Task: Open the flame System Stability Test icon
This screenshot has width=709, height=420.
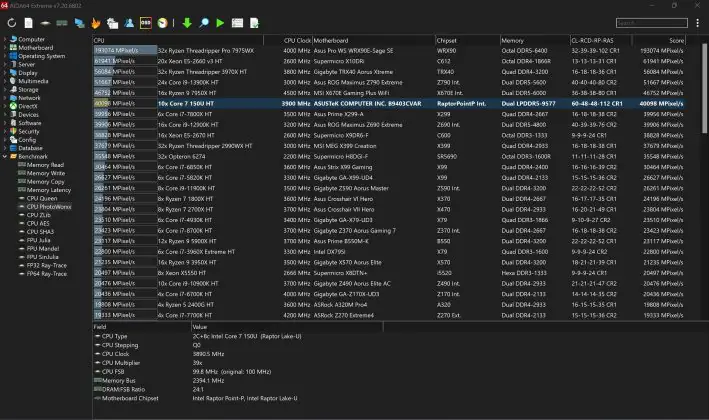Action: 96,23
